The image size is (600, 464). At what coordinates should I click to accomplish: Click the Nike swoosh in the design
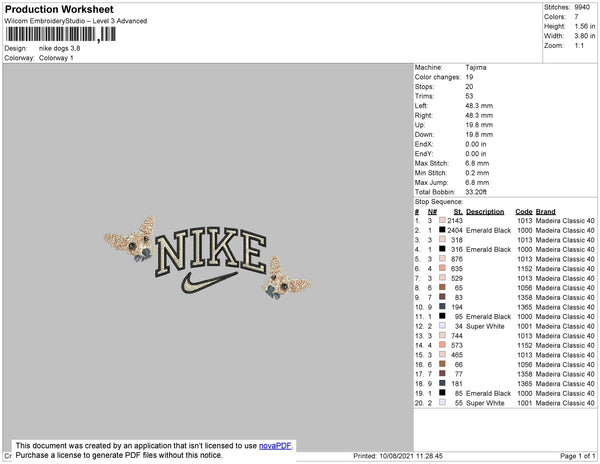pyautogui.click(x=209, y=283)
